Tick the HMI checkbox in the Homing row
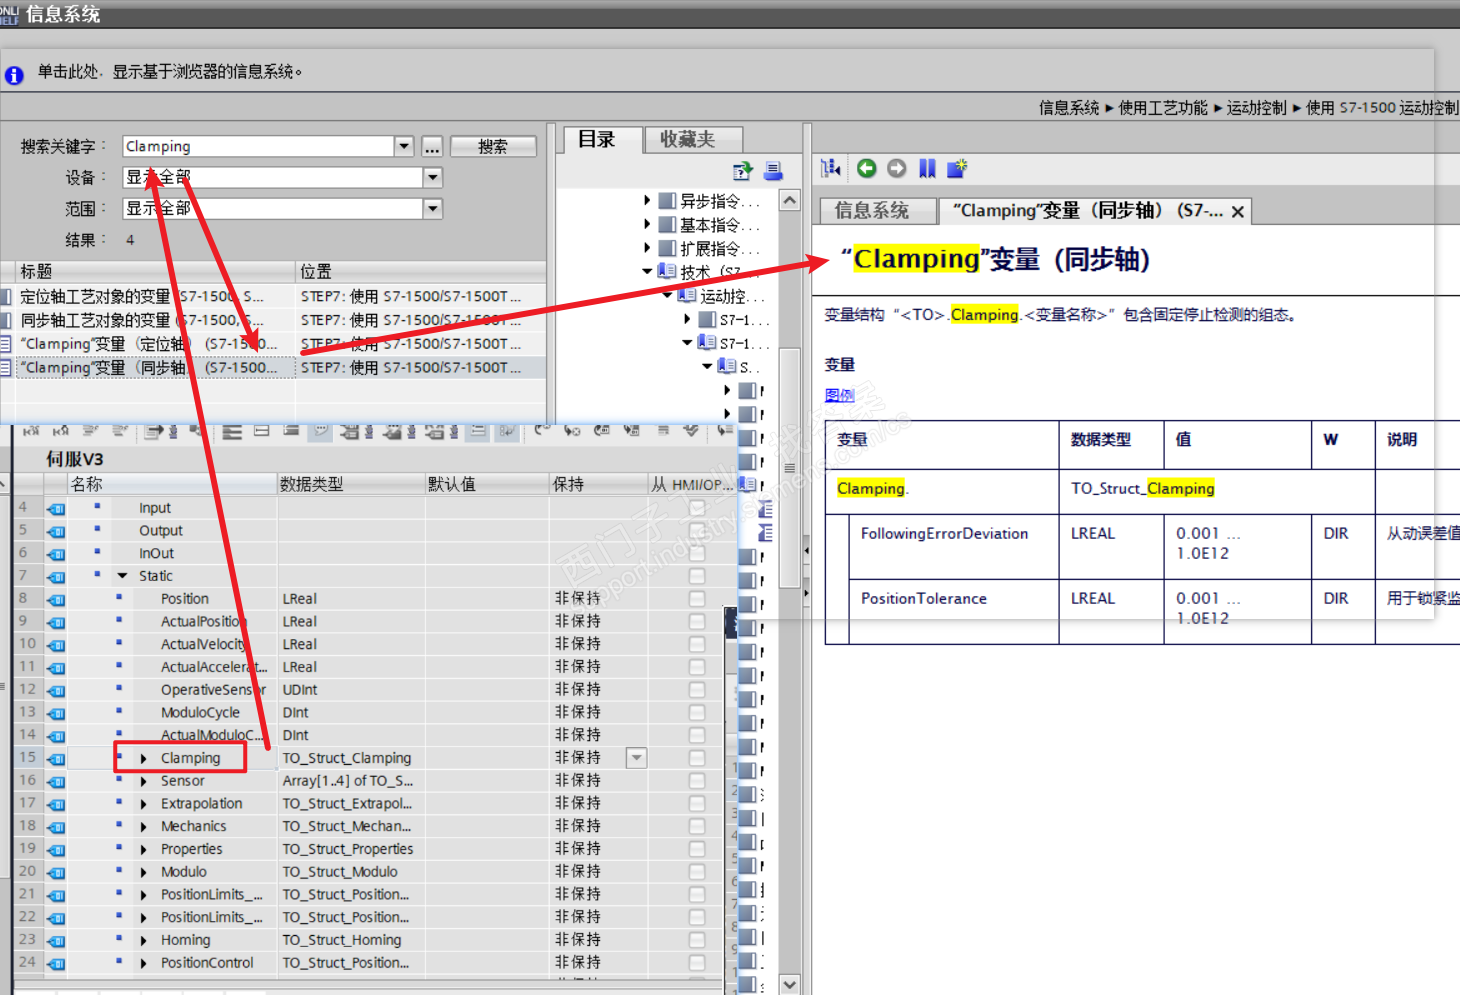The image size is (1460, 995). point(697,940)
